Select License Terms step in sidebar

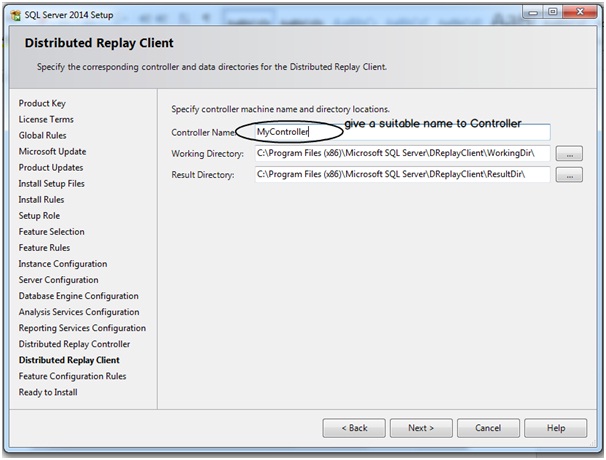[46, 119]
